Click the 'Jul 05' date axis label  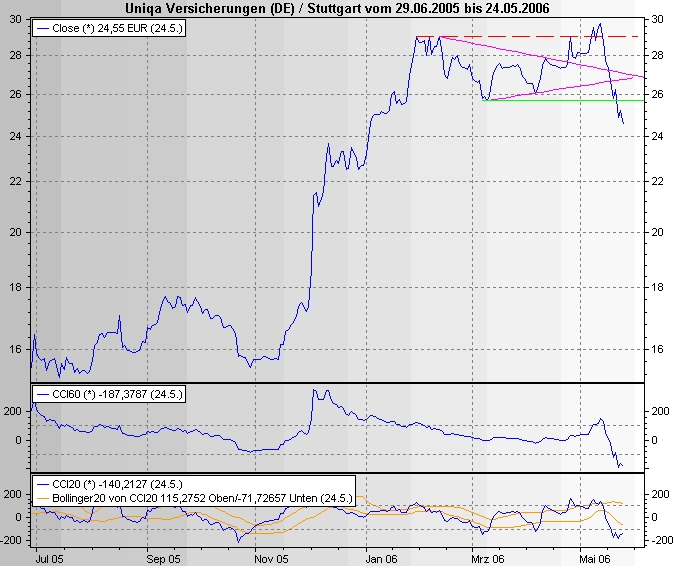click(x=49, y=559)
